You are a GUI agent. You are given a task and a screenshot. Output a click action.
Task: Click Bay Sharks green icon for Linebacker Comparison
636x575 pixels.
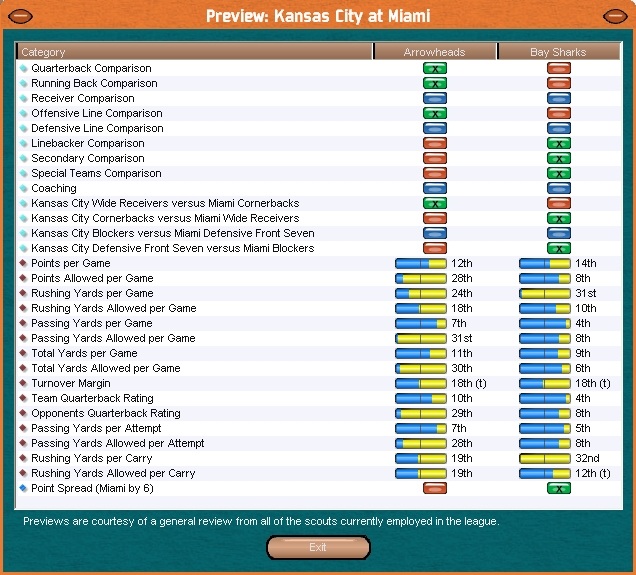pos(558,144)
